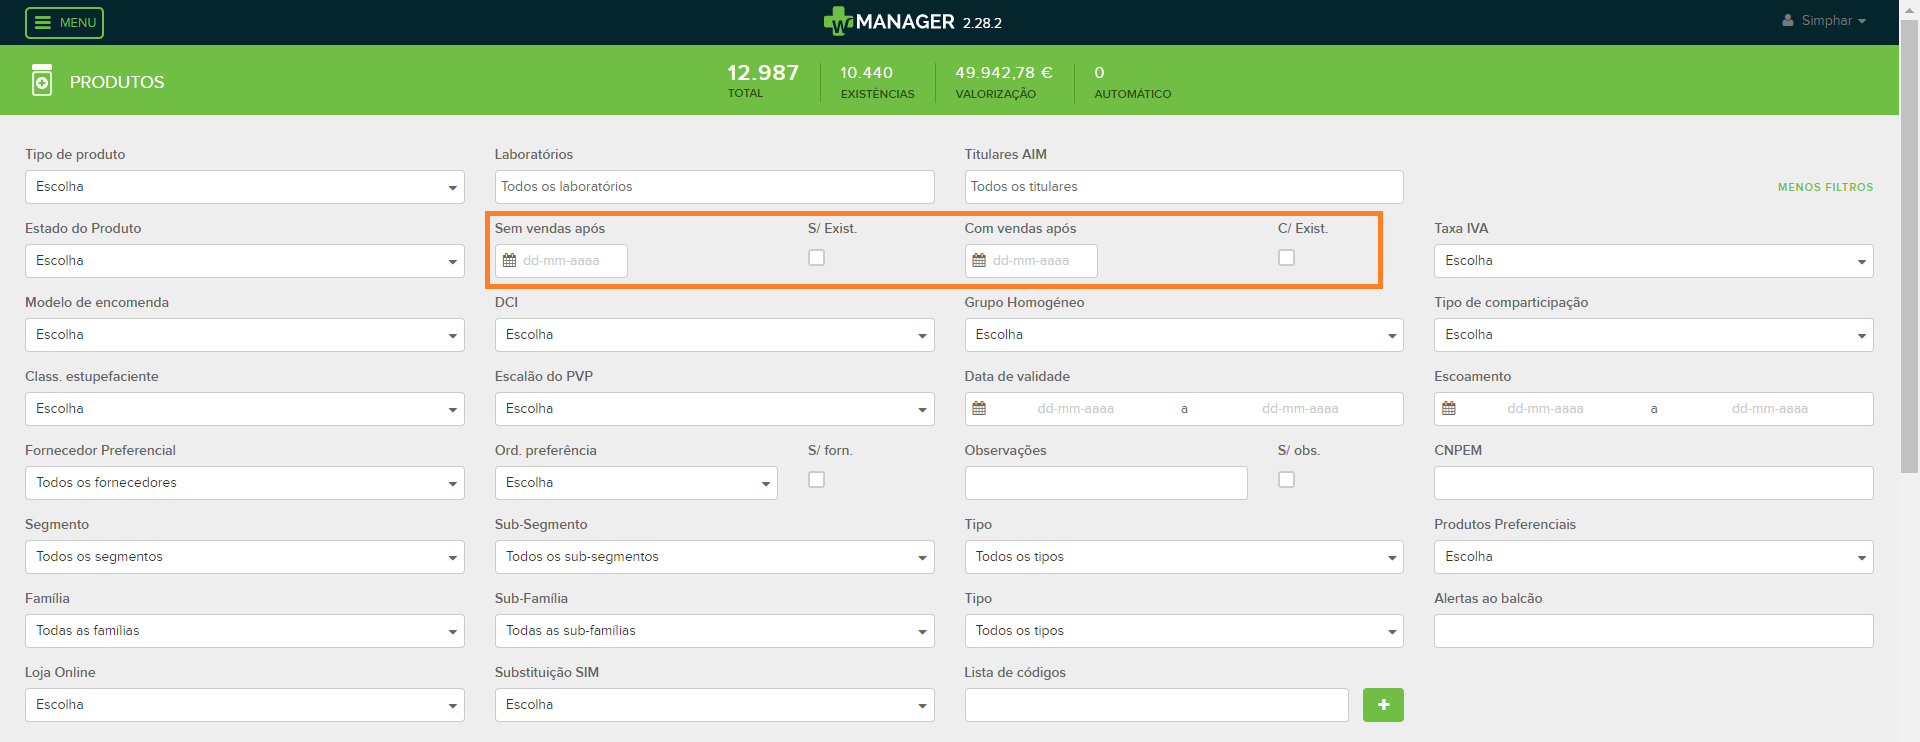Open the main MENU button
The image size is (1920, 742).
click(65, 22)
